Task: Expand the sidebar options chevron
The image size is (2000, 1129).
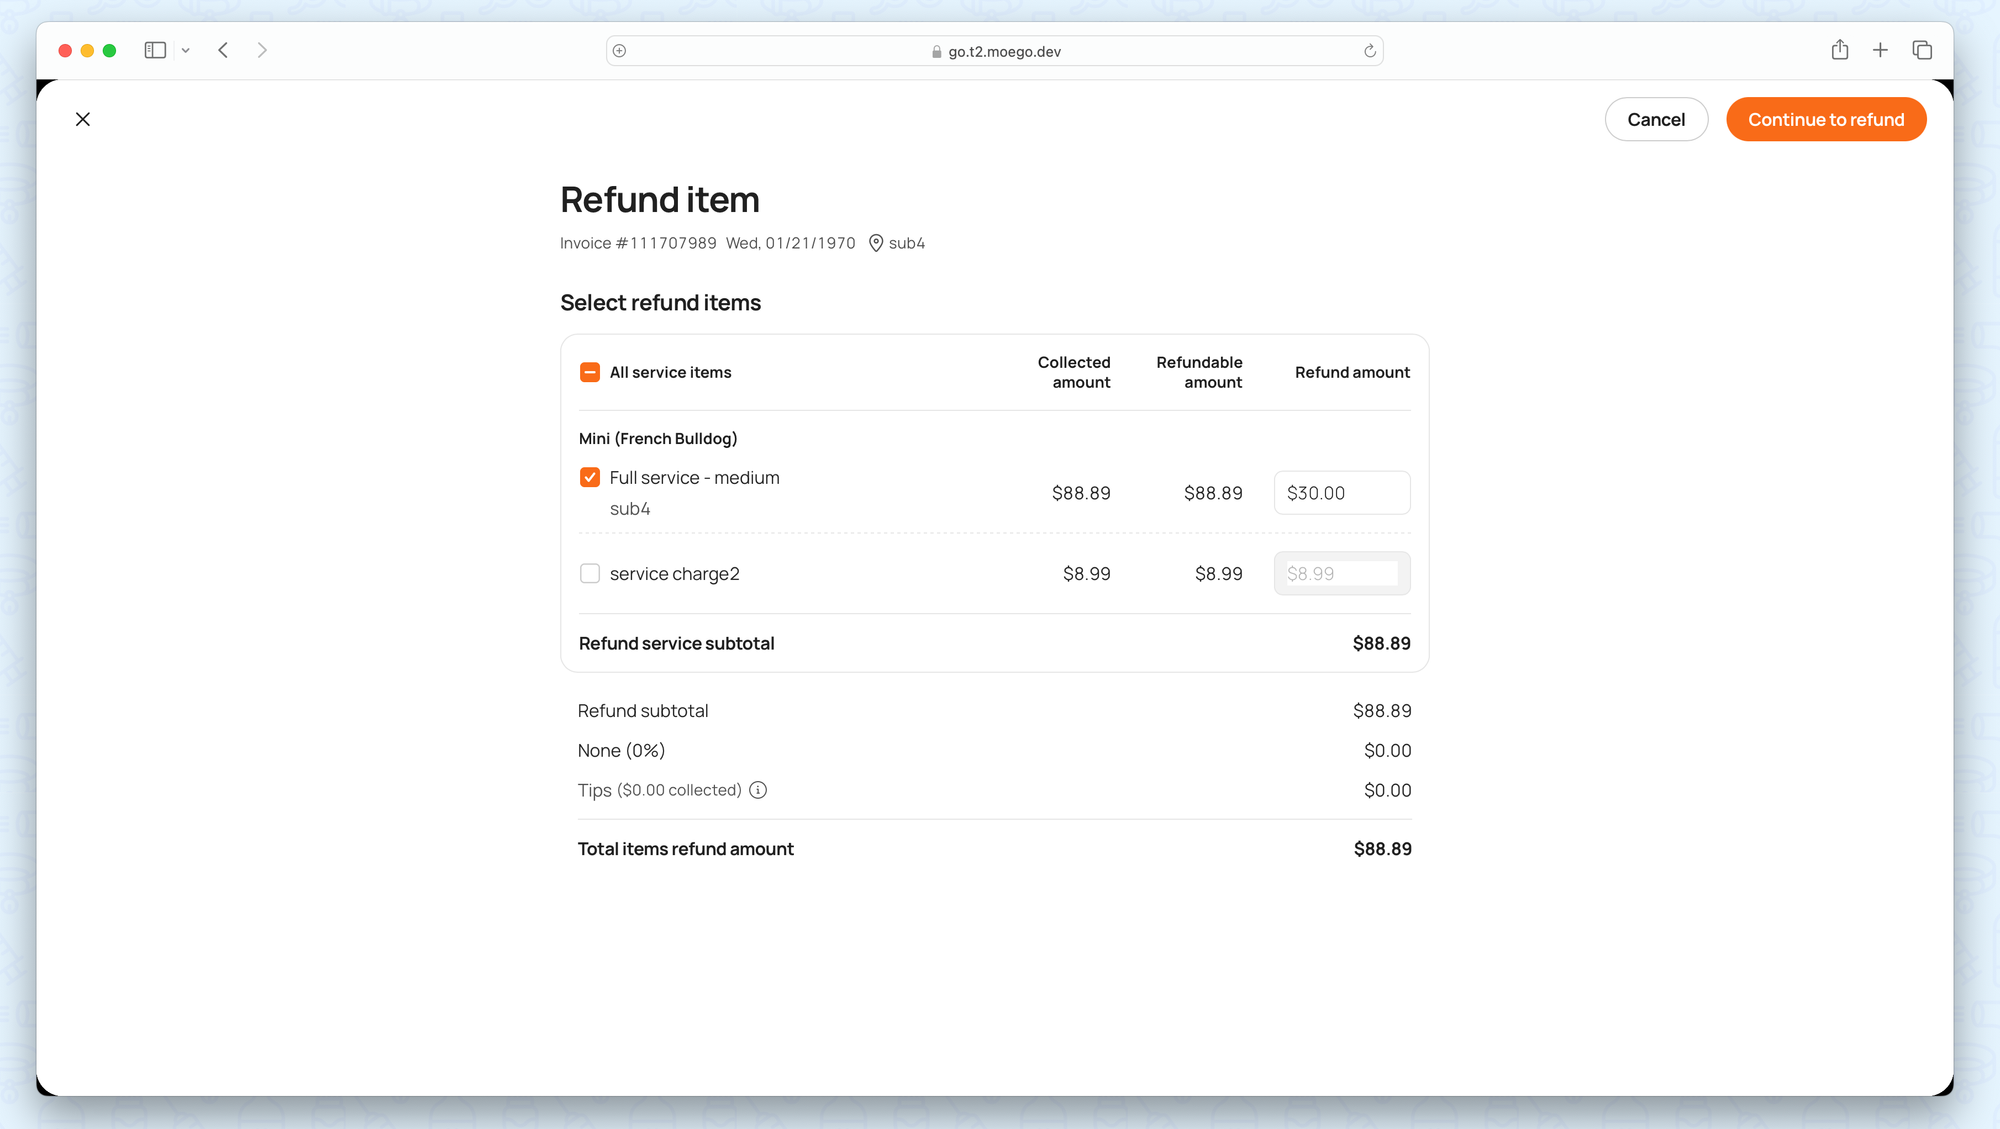Action: click(x=186, y=50)
